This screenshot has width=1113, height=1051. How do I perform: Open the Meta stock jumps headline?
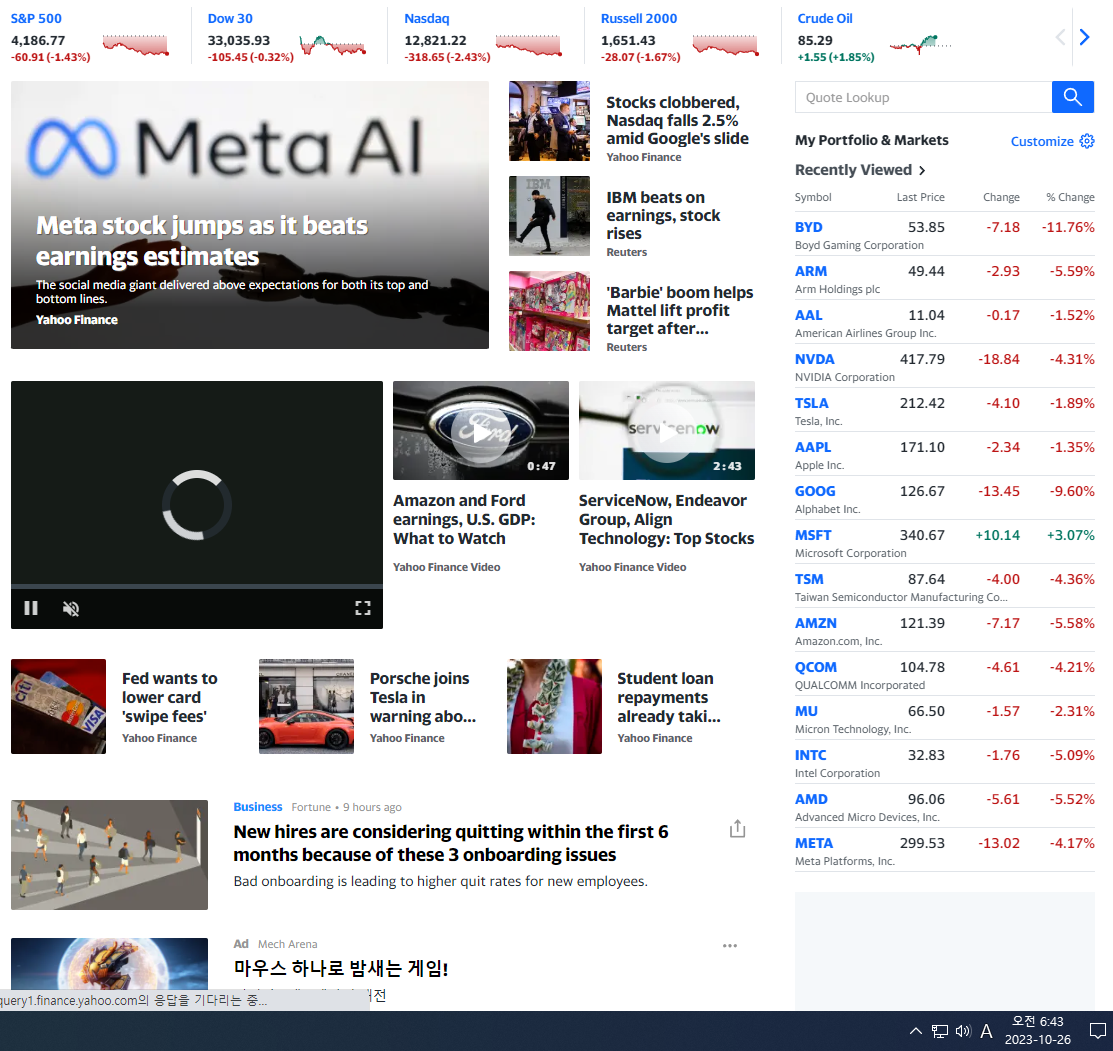202,241
